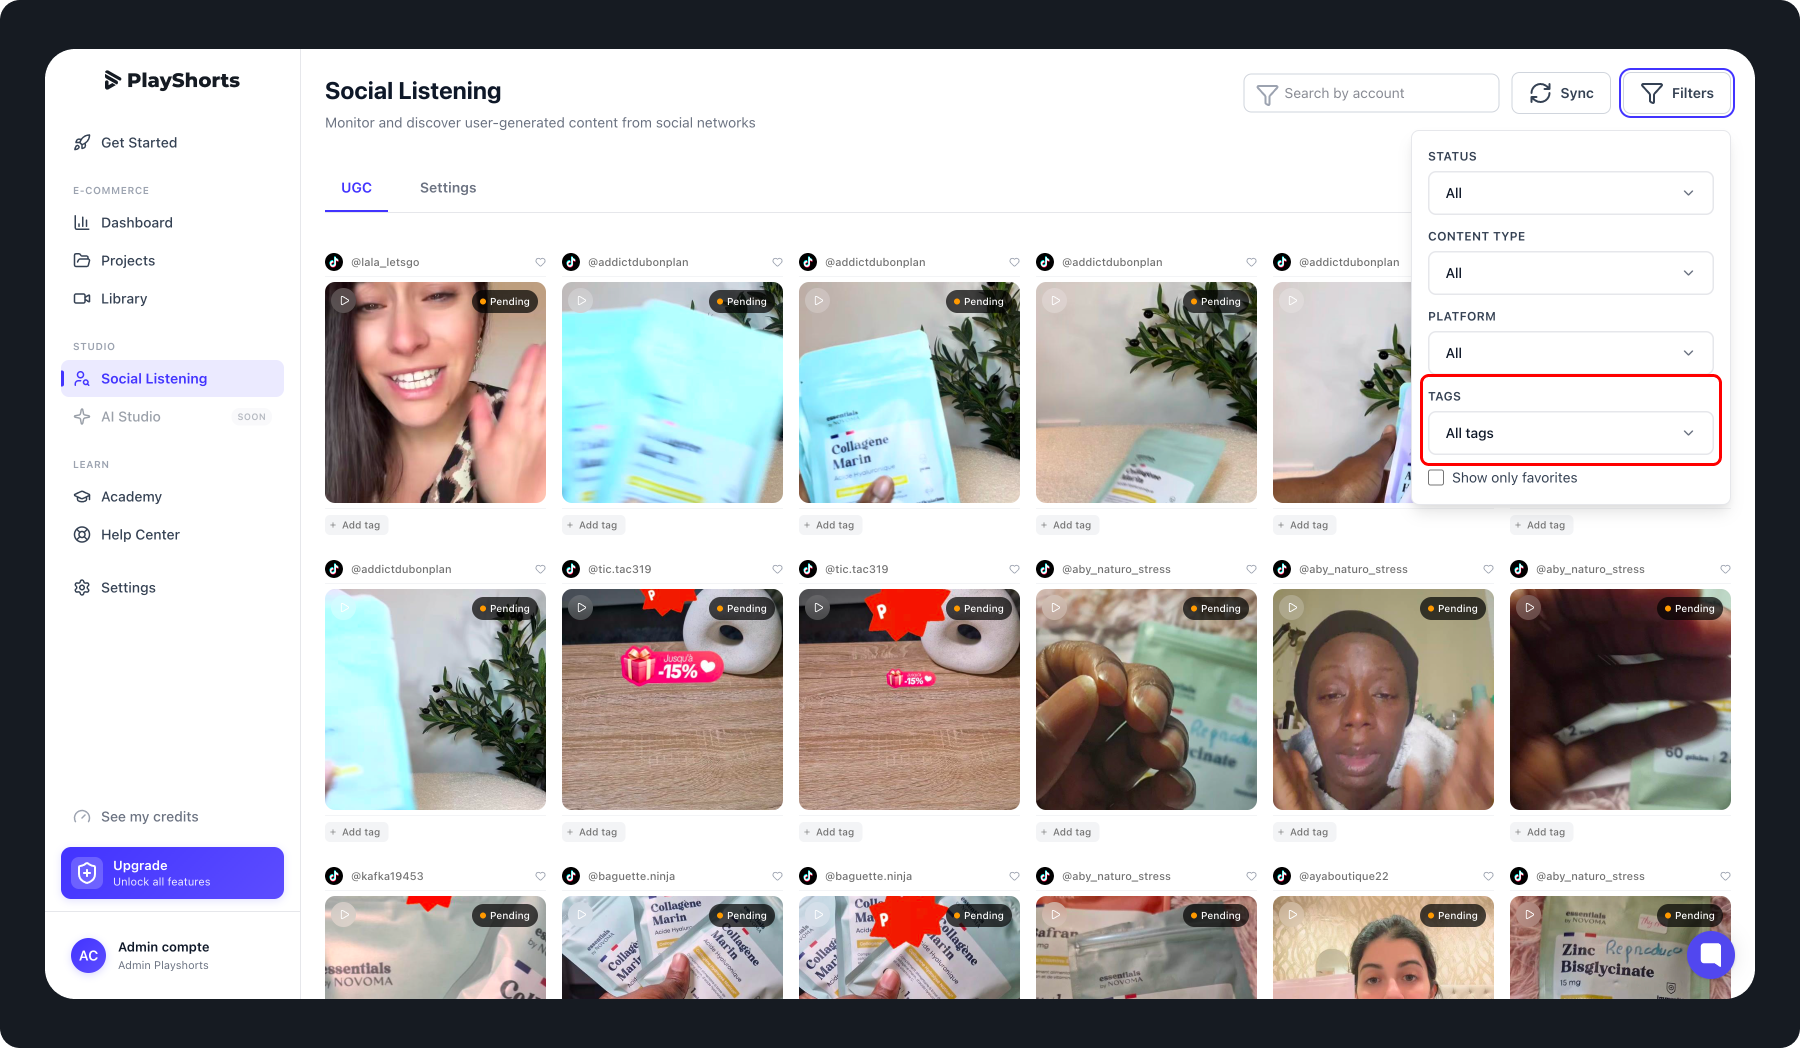Expand the Status dropdown
1800x1048 pixels.
(x=1570, y=193)
